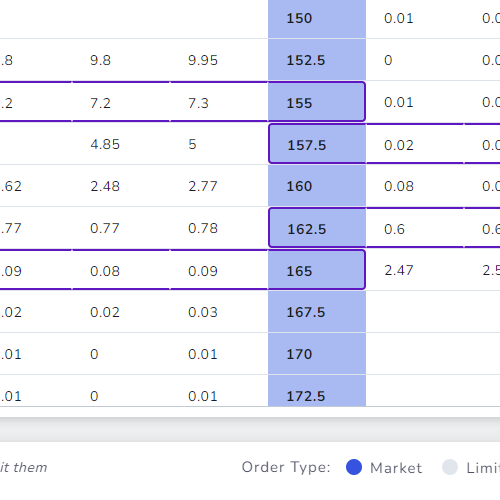Click the 0 value in the 172.5 row
The width and height of the screenshot is (500, 500).
tap(94, 396)
